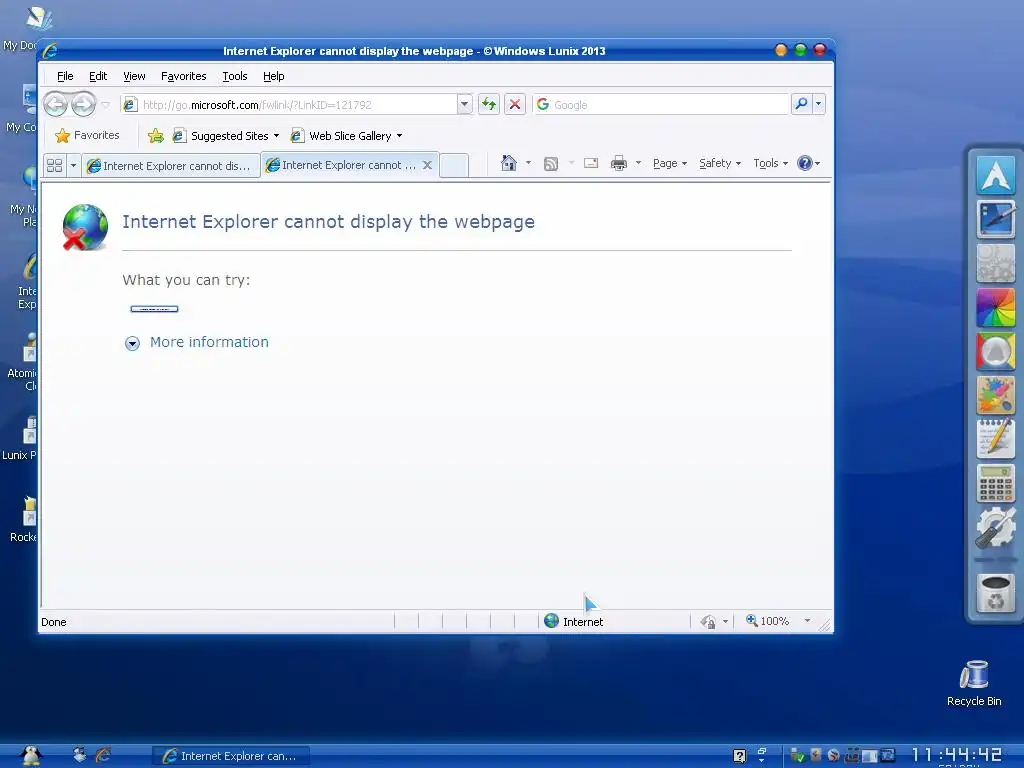Open the Page command bar menu

click(x=669, y=163)
